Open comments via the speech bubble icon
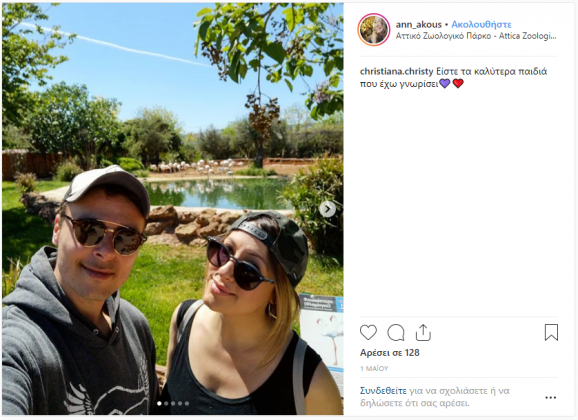The height and width of the screenshot is (420, 578). point(396,333)
